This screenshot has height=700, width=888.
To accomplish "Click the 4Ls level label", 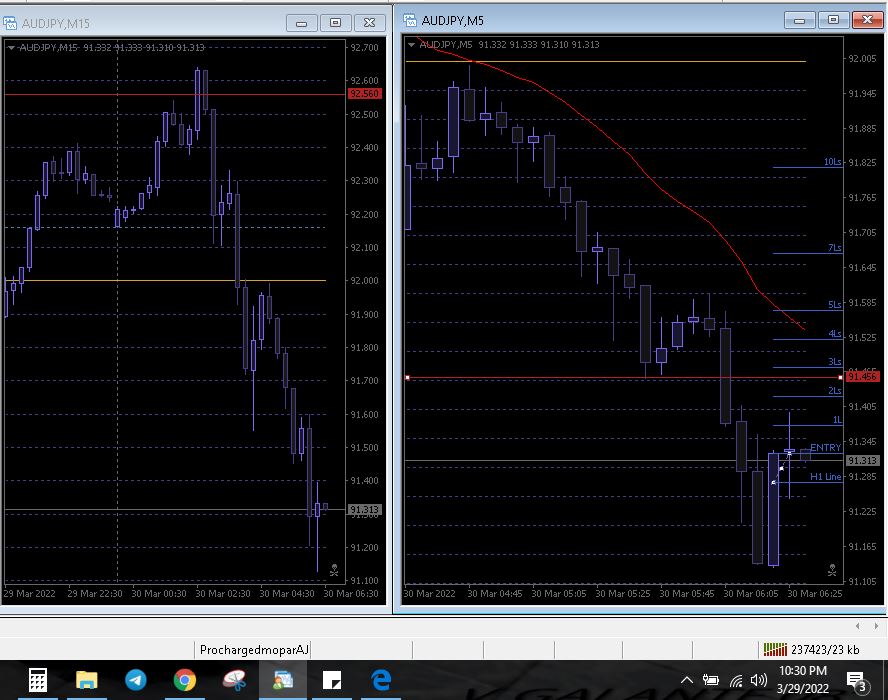I will point(834,334).
